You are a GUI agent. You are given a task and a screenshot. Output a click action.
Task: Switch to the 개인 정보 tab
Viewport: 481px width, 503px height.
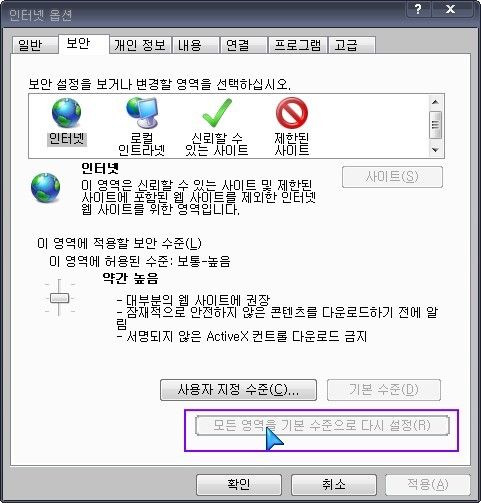point(140,45)
